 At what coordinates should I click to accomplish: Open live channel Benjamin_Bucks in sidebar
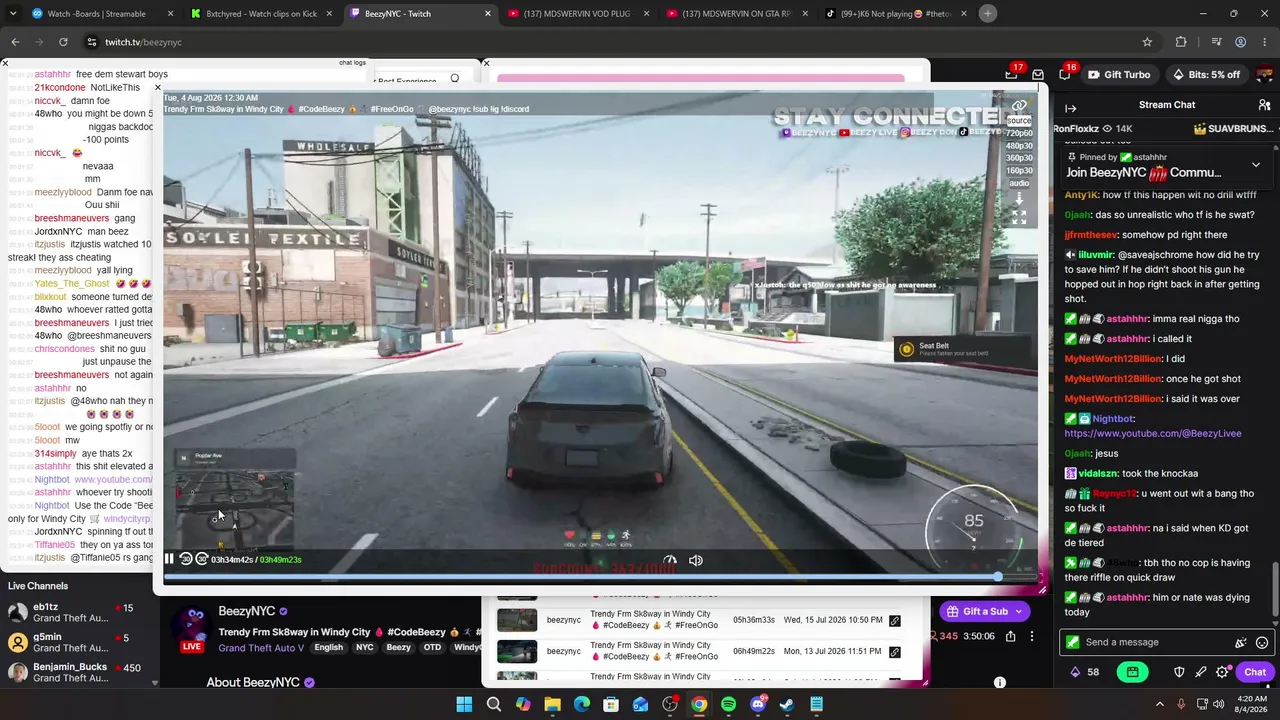[80, 672]
